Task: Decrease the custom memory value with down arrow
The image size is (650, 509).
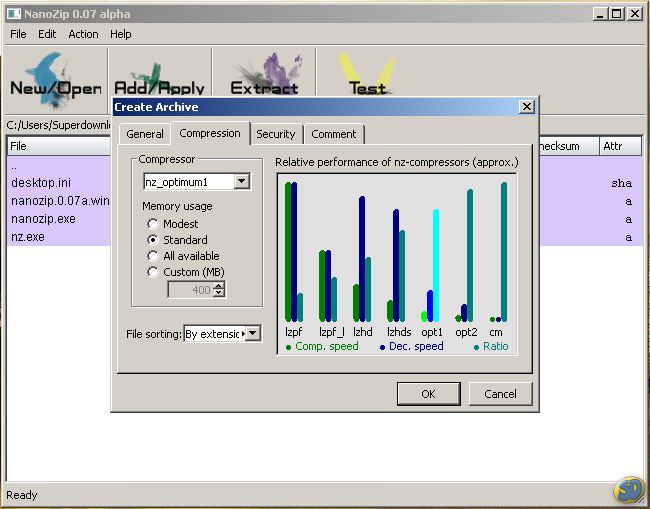Action: (219, 293)
